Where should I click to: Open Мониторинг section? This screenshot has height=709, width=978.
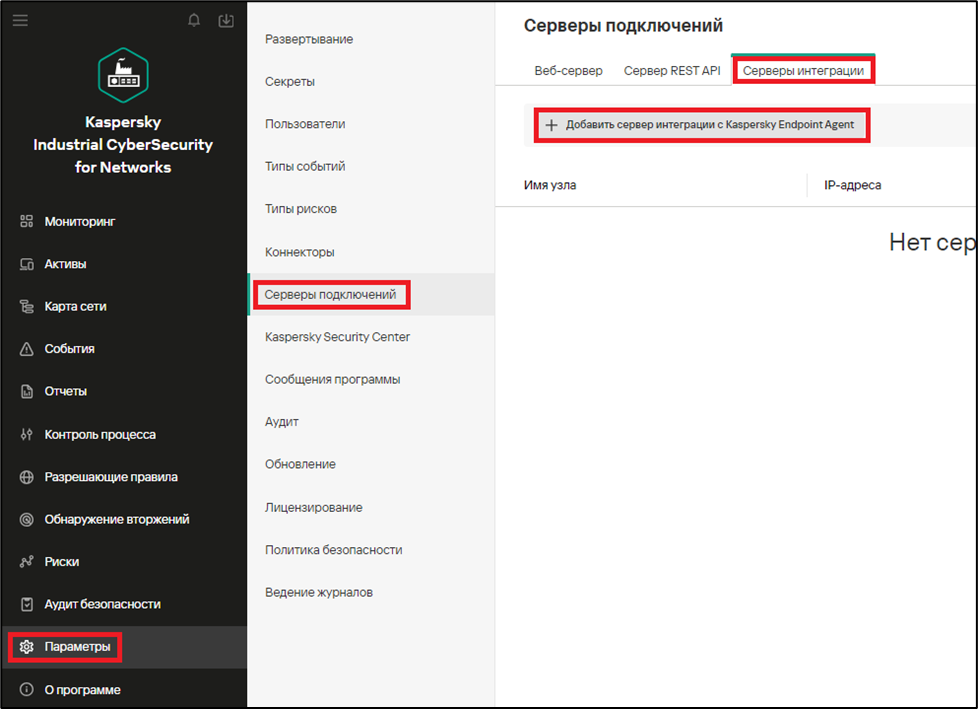tap(80, 221)
